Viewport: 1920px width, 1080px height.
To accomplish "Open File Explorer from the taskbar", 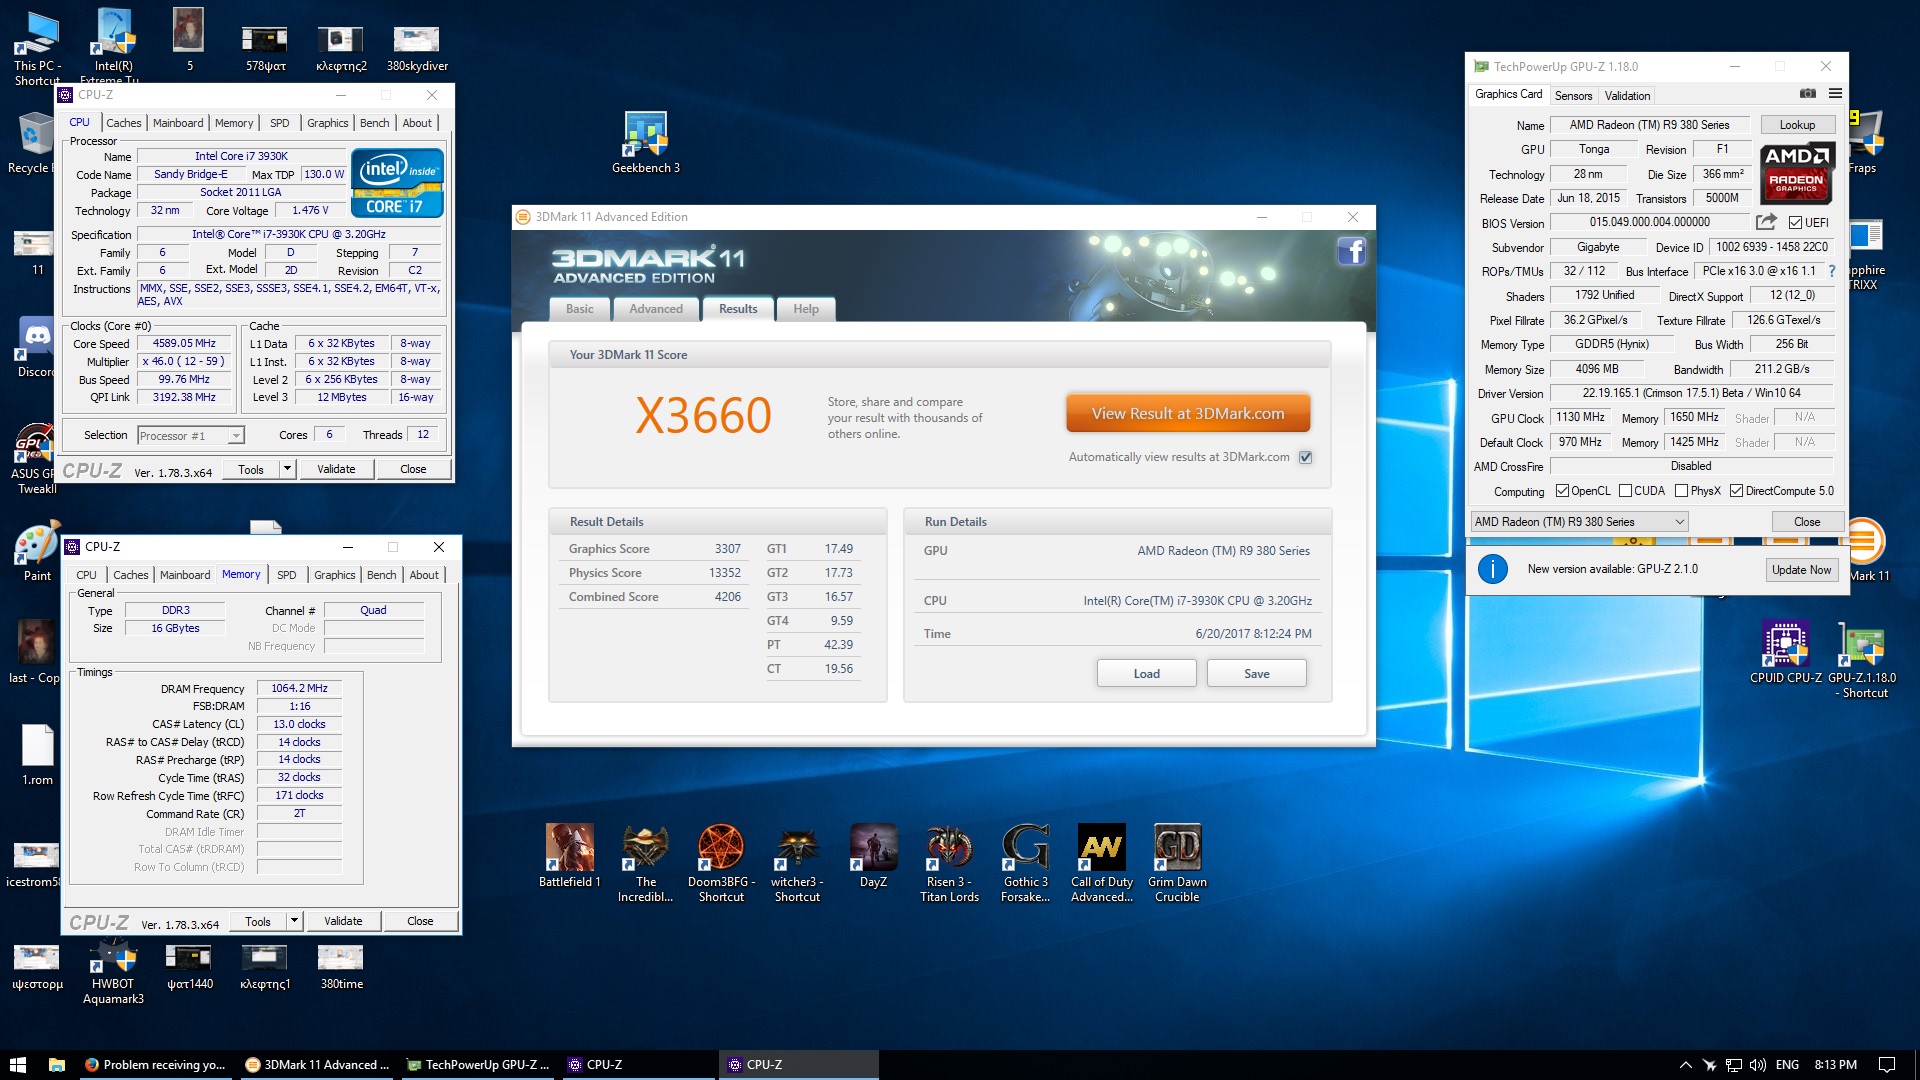I will 57,1065.
